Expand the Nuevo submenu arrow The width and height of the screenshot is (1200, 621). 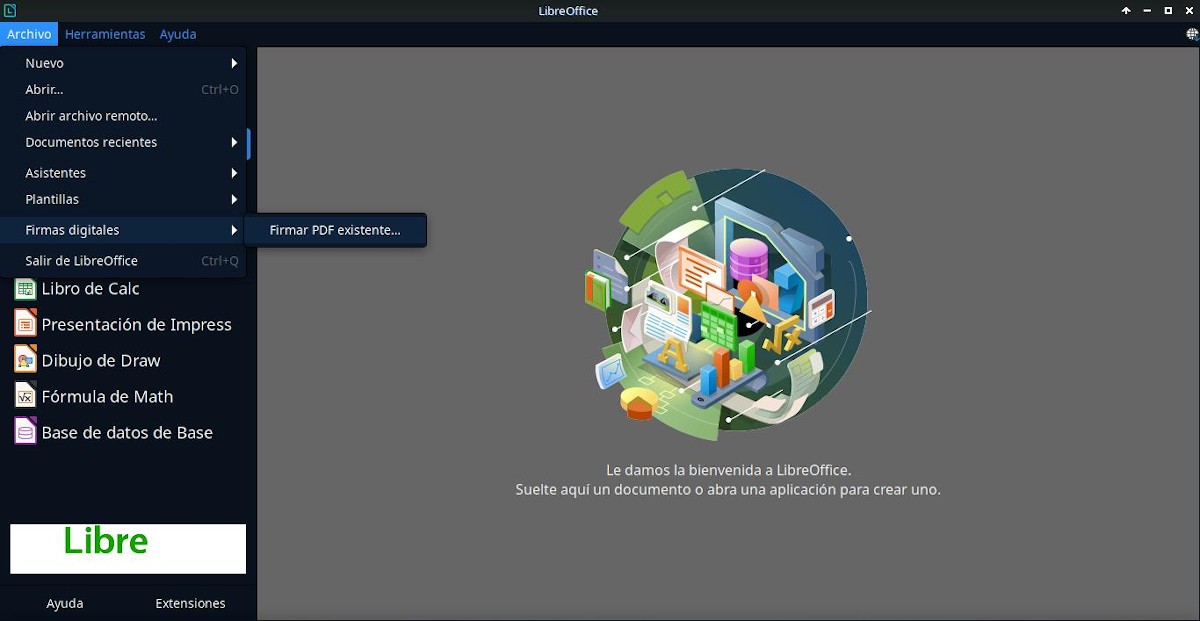(x=234, y=63)
